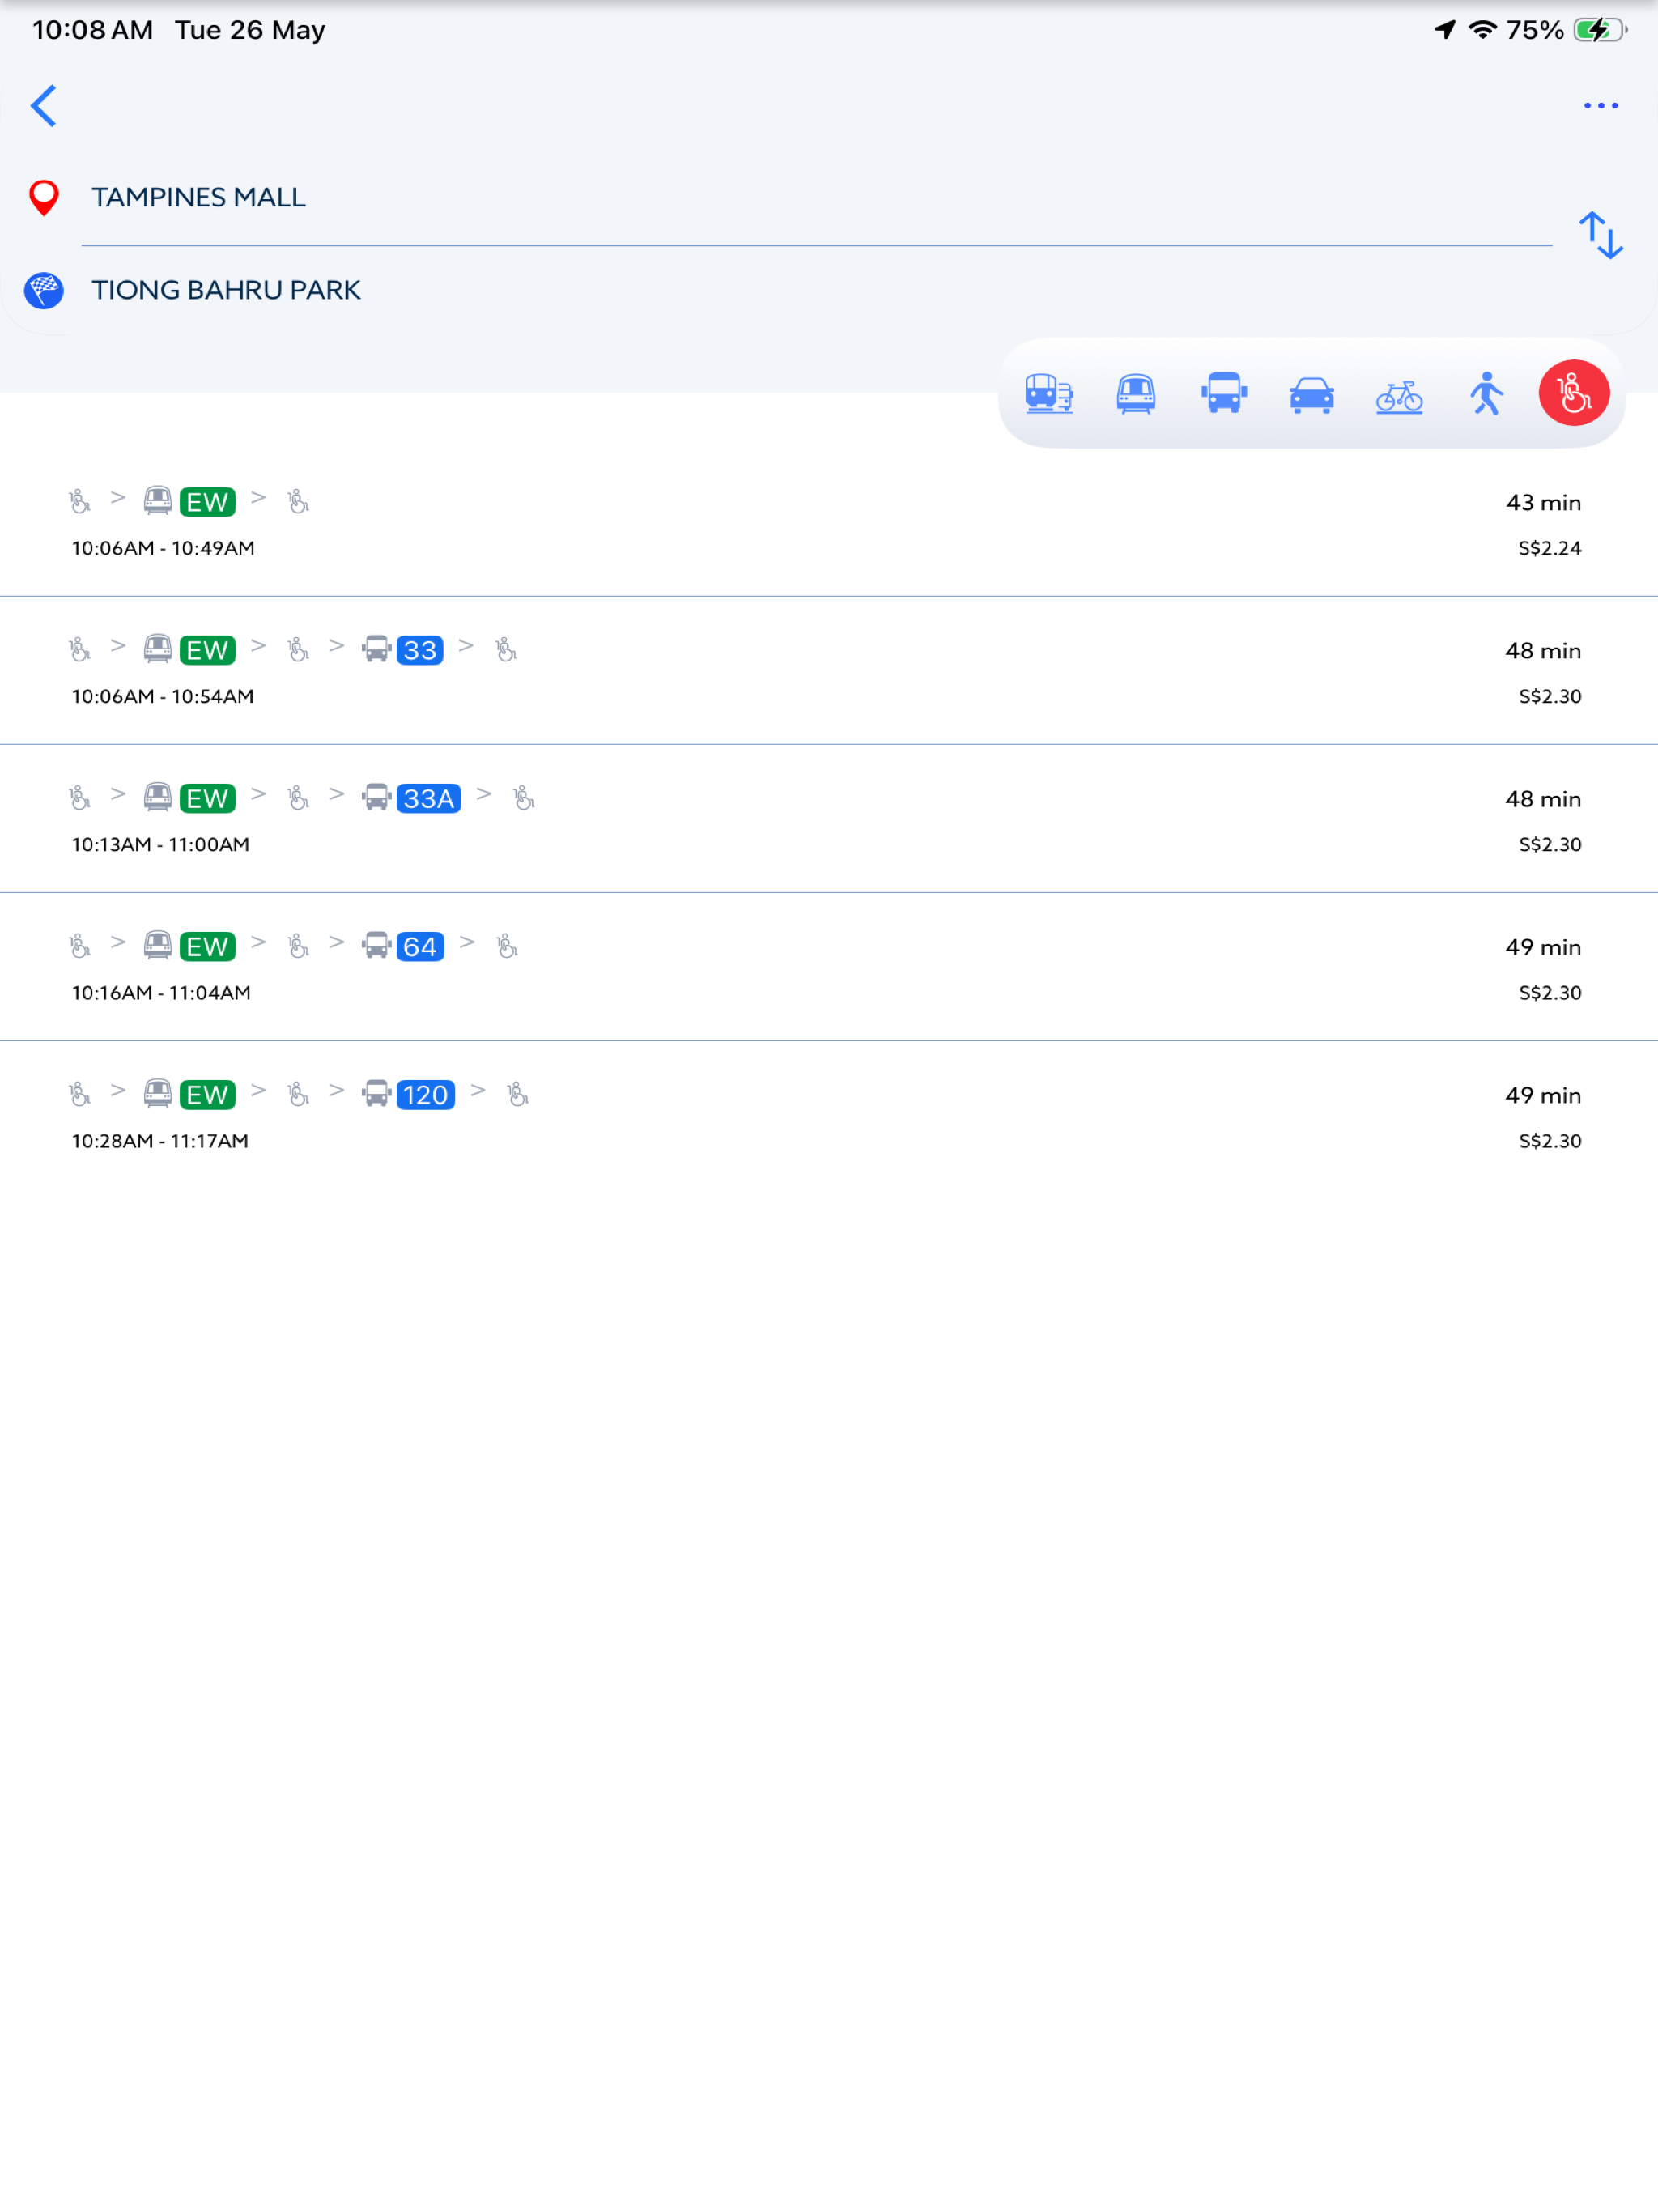1658x2212 pixels.
Task: Tap the blue bus 33 badge
Action: (420, 650)
